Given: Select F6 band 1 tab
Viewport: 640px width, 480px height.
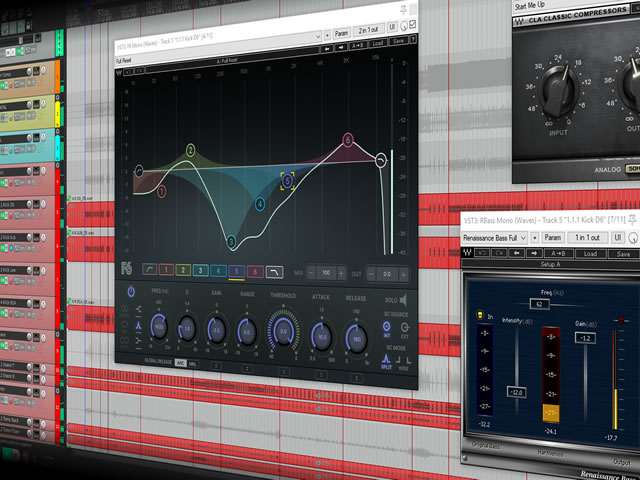Looking at the screenshot, I should (166, 269).
